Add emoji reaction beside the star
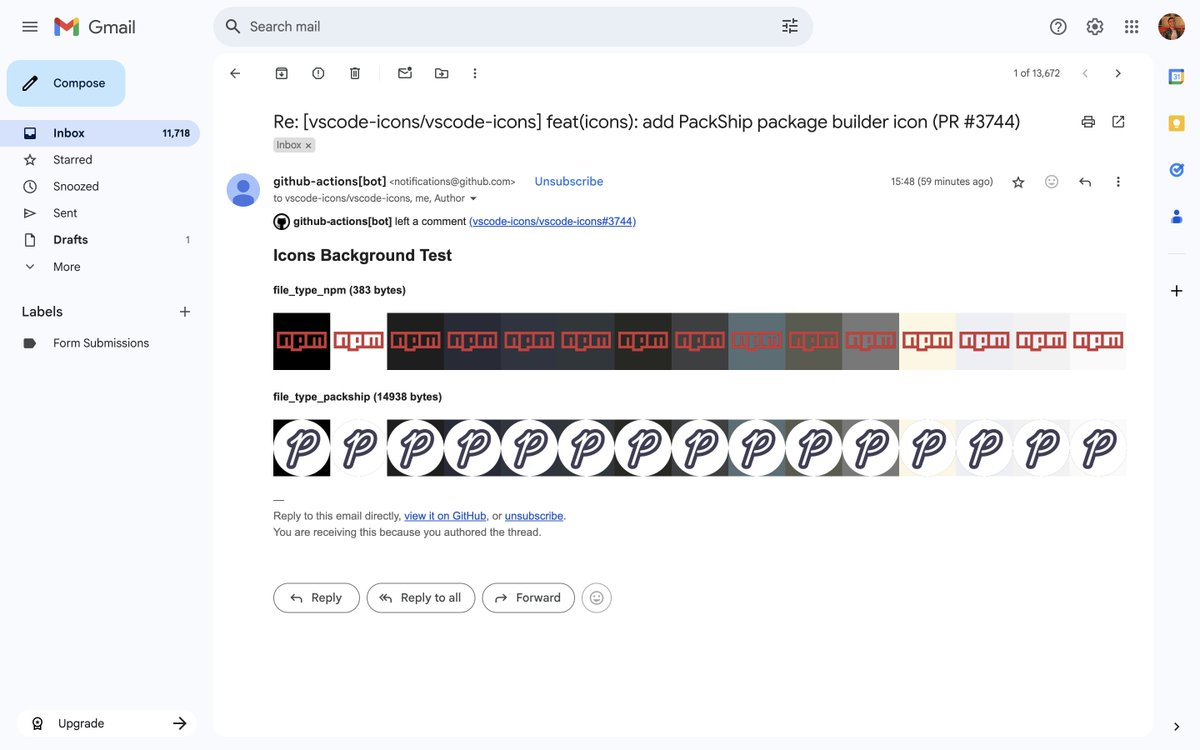Viewport: 1200px width, 750px height. click(1051, 182)
